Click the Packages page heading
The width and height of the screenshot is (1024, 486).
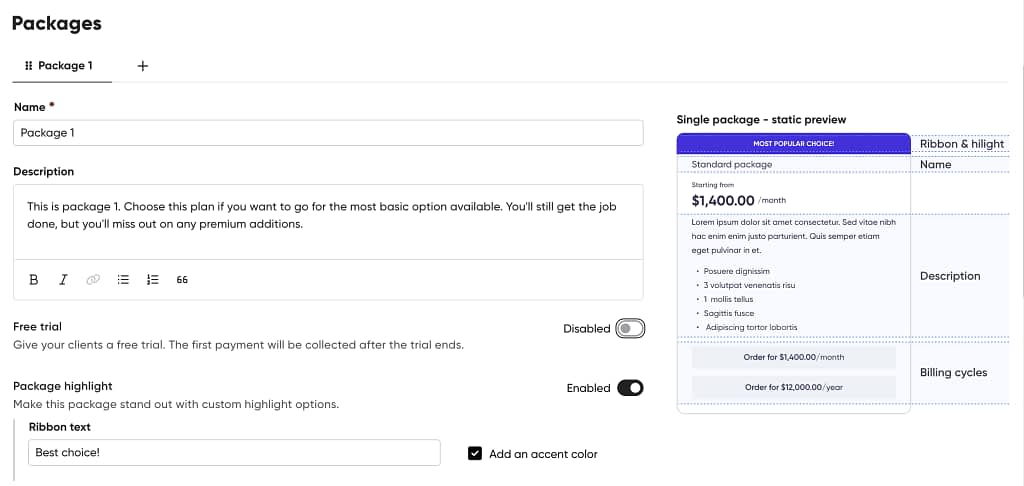click(x=57, y=23)
